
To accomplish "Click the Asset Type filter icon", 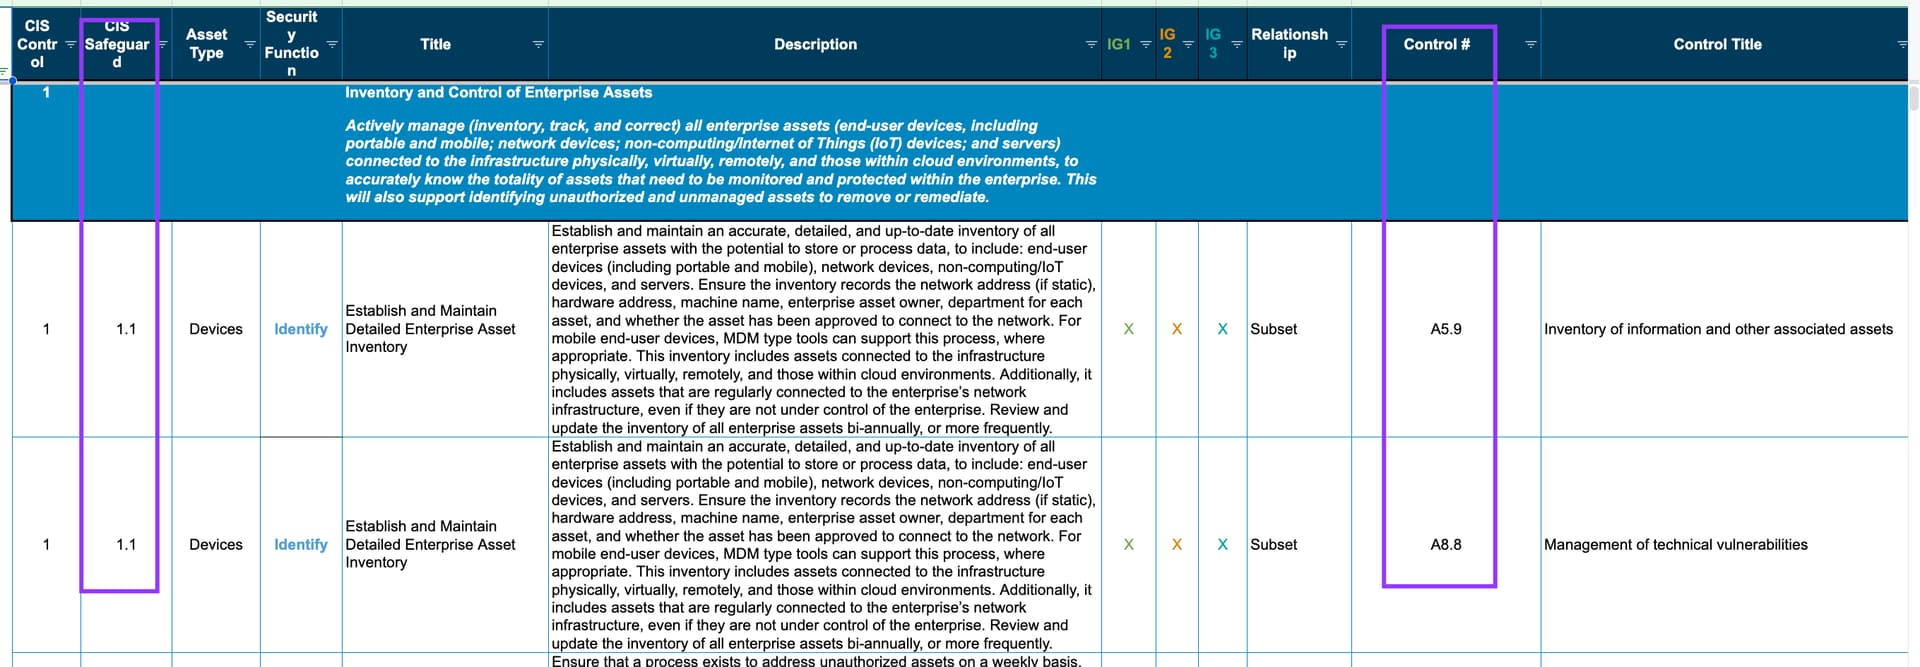I will pyautogui.click(x=250, y=45).
